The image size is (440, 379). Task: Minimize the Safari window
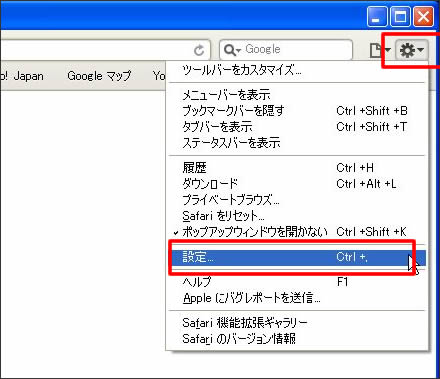pyautogui.click(x=377, y=16)
